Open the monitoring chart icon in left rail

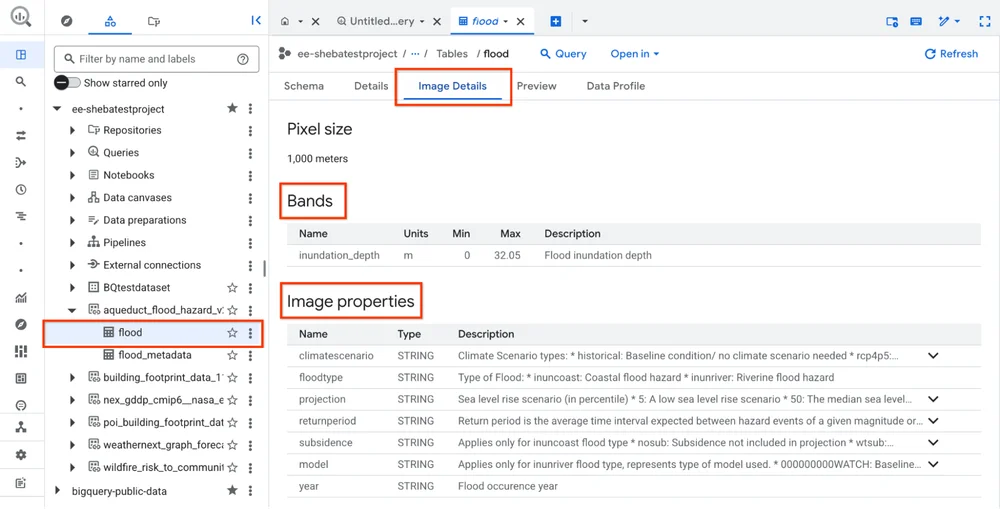(x=21, y=297)
